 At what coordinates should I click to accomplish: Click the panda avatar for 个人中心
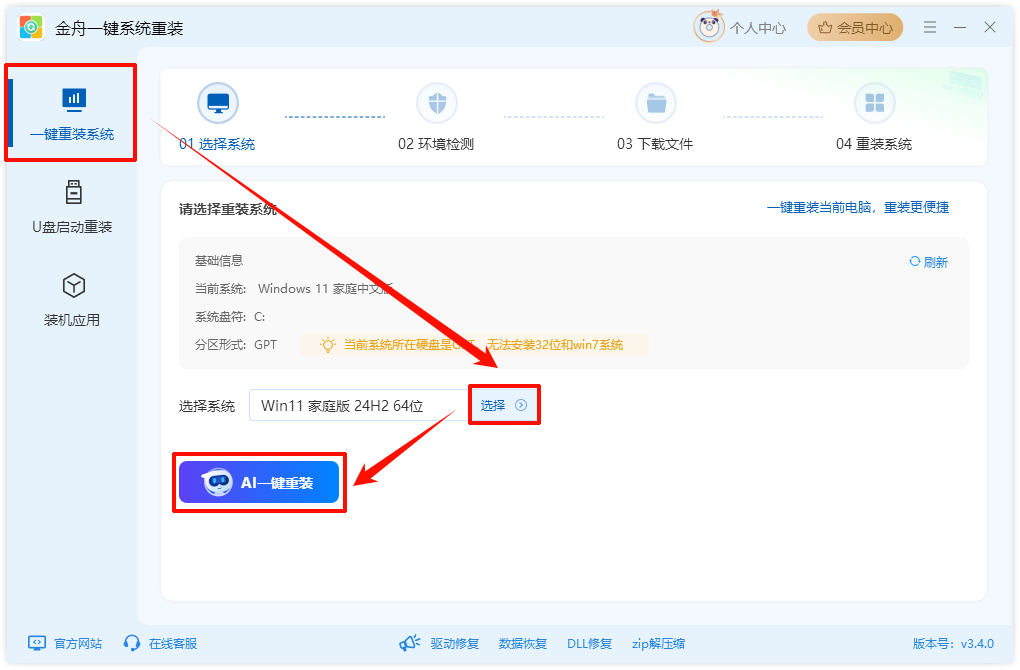pos(709,26)
